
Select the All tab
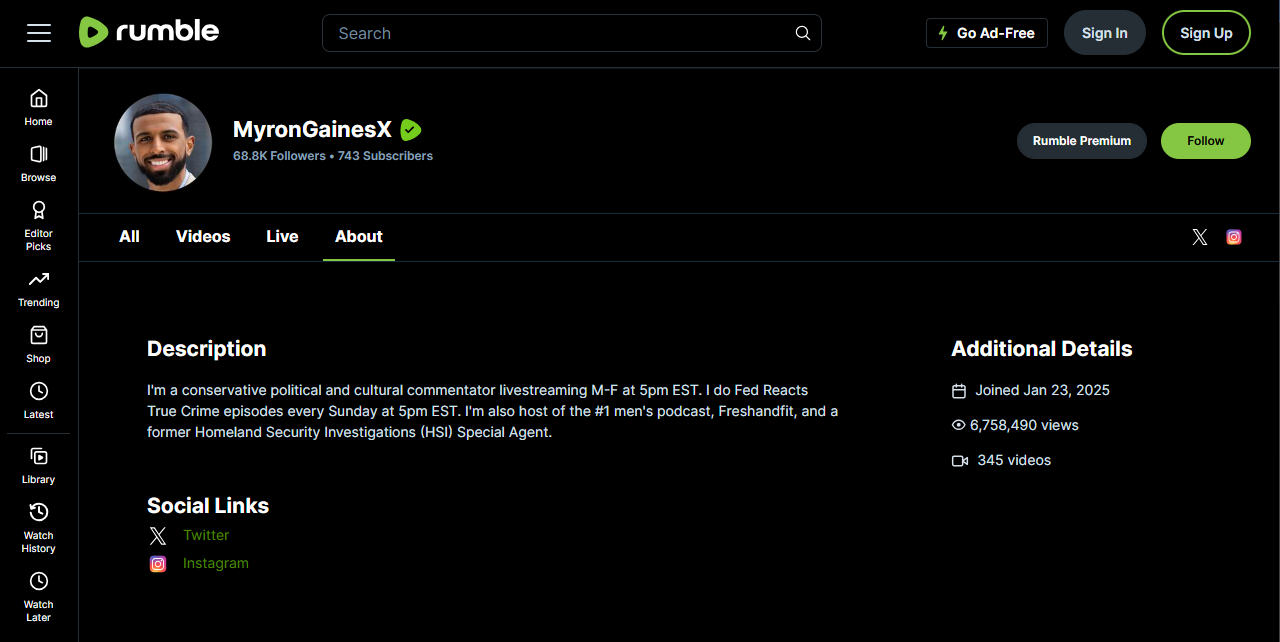pos(129,237)
